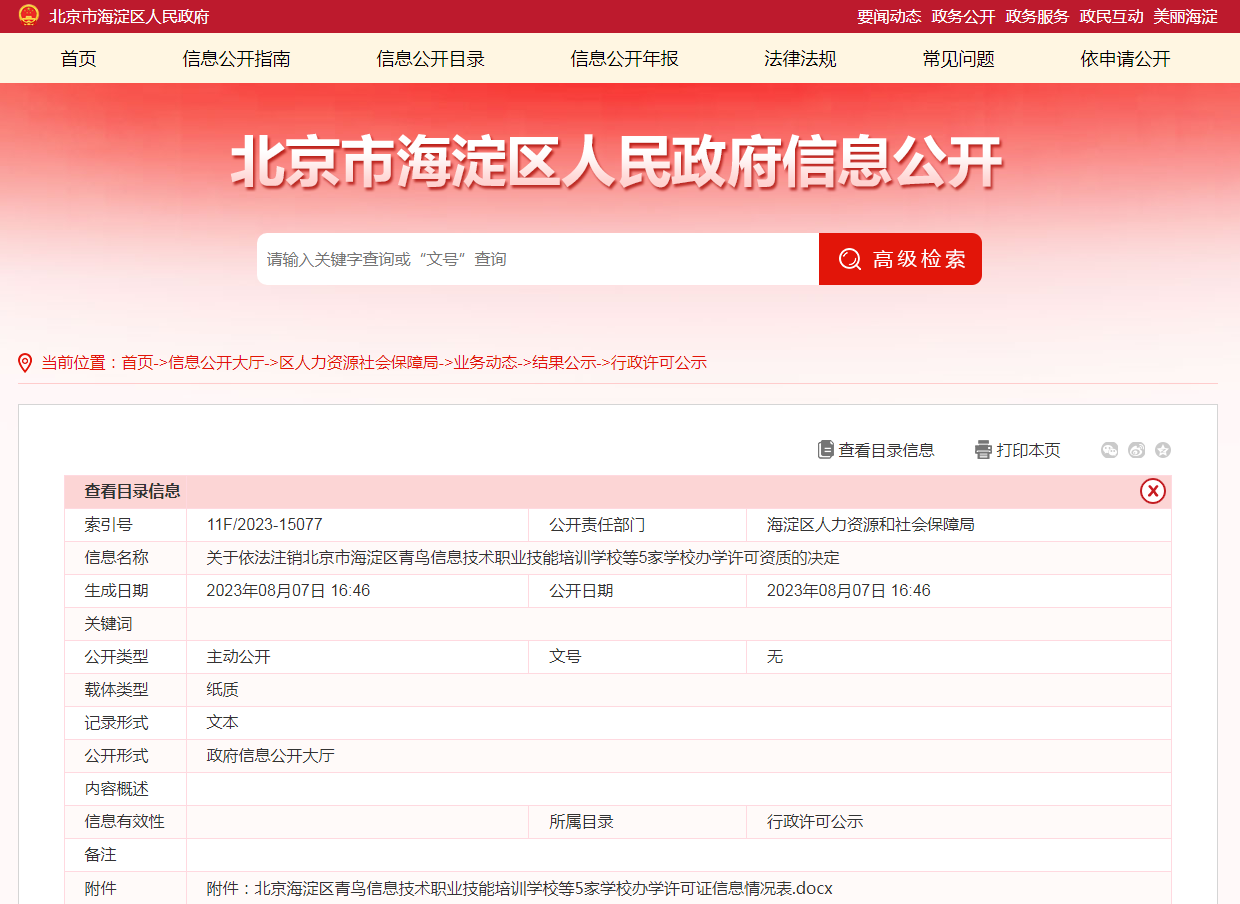Click the 行政许可公示 value in 所属目录 row

814,821
